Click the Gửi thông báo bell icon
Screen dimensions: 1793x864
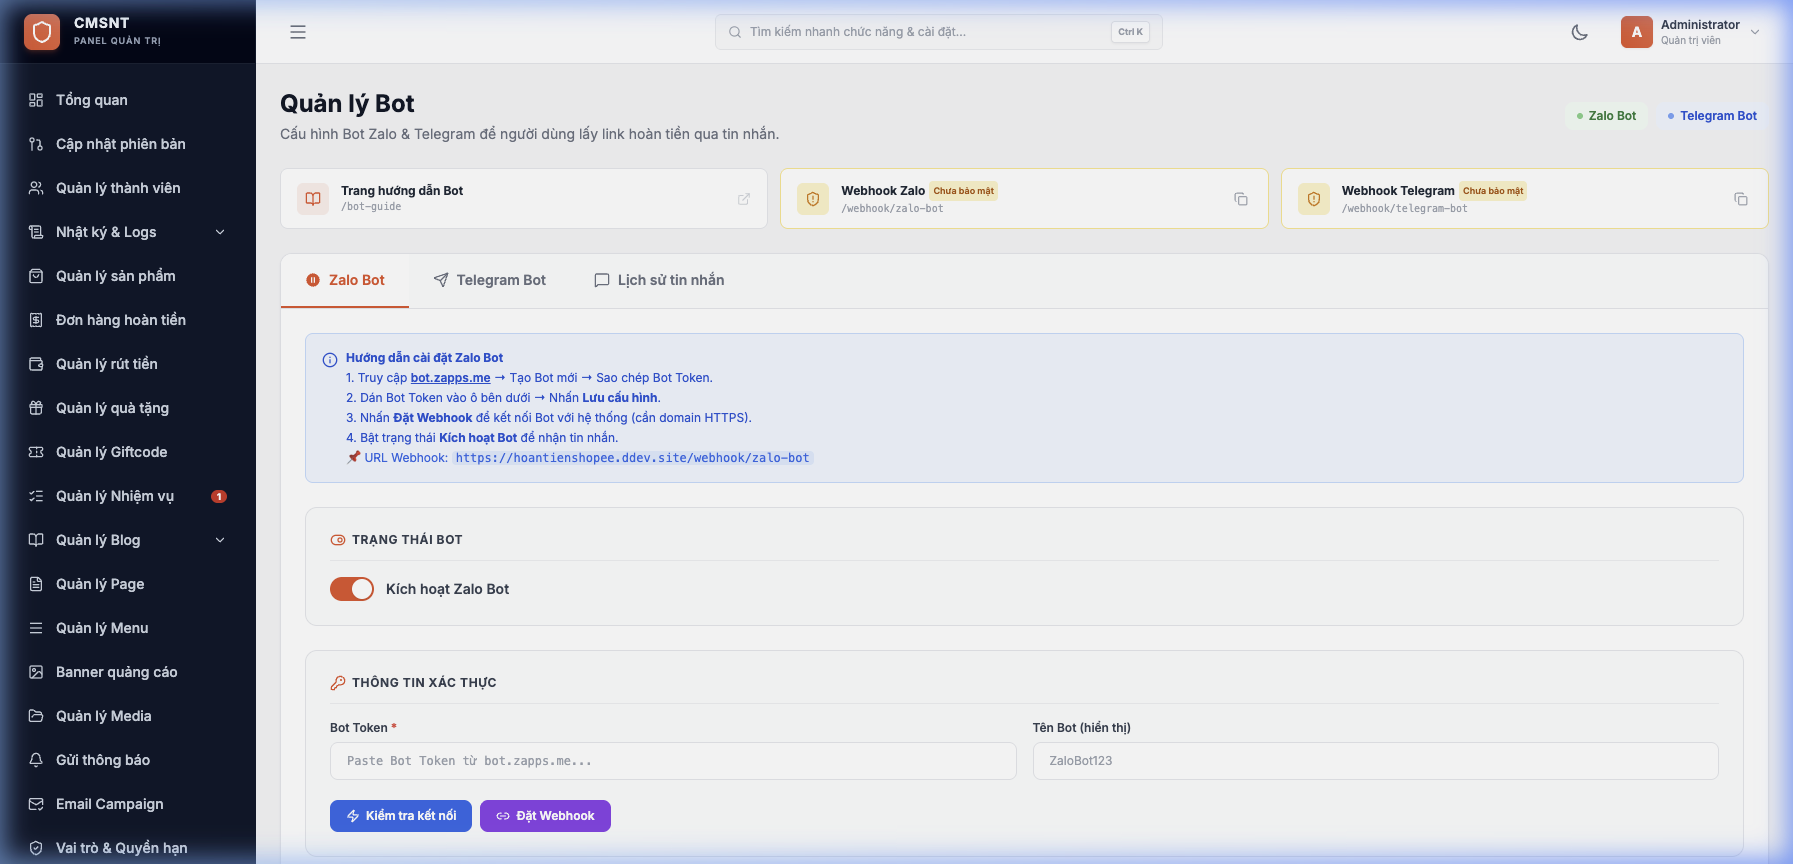click(x=36, y=760)
